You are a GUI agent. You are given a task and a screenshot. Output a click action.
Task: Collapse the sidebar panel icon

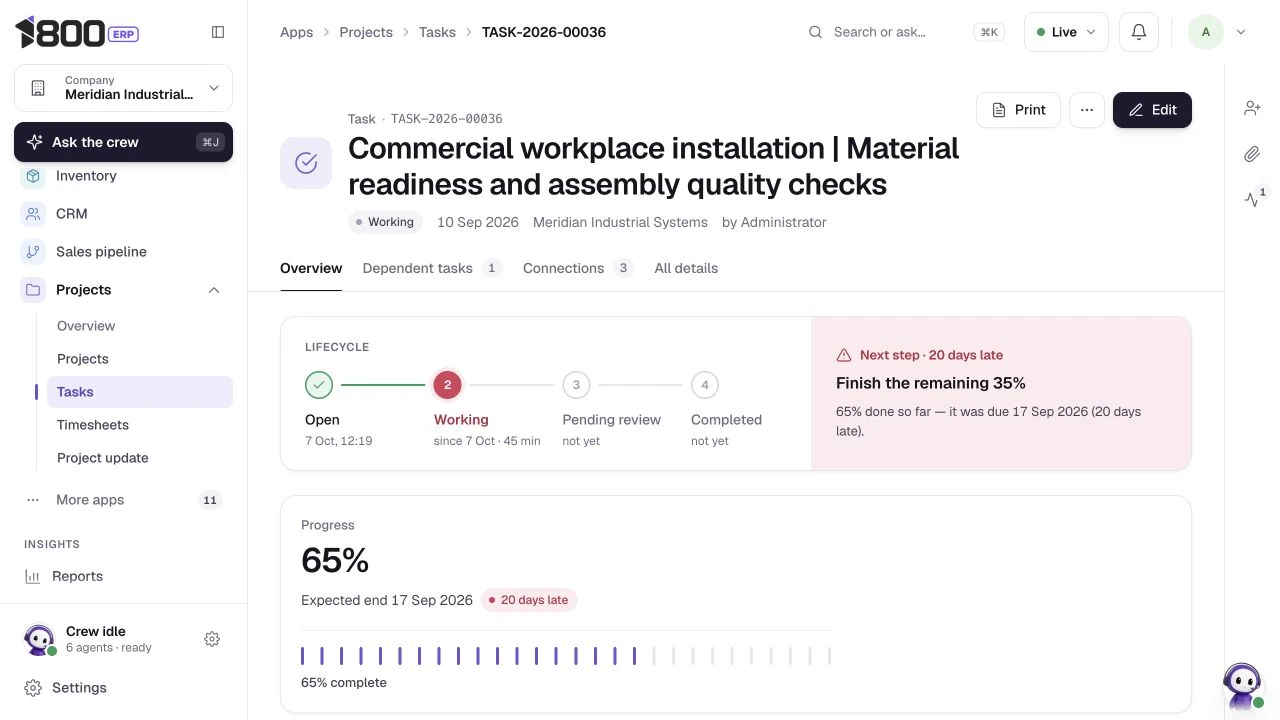(x=218, y=32)
